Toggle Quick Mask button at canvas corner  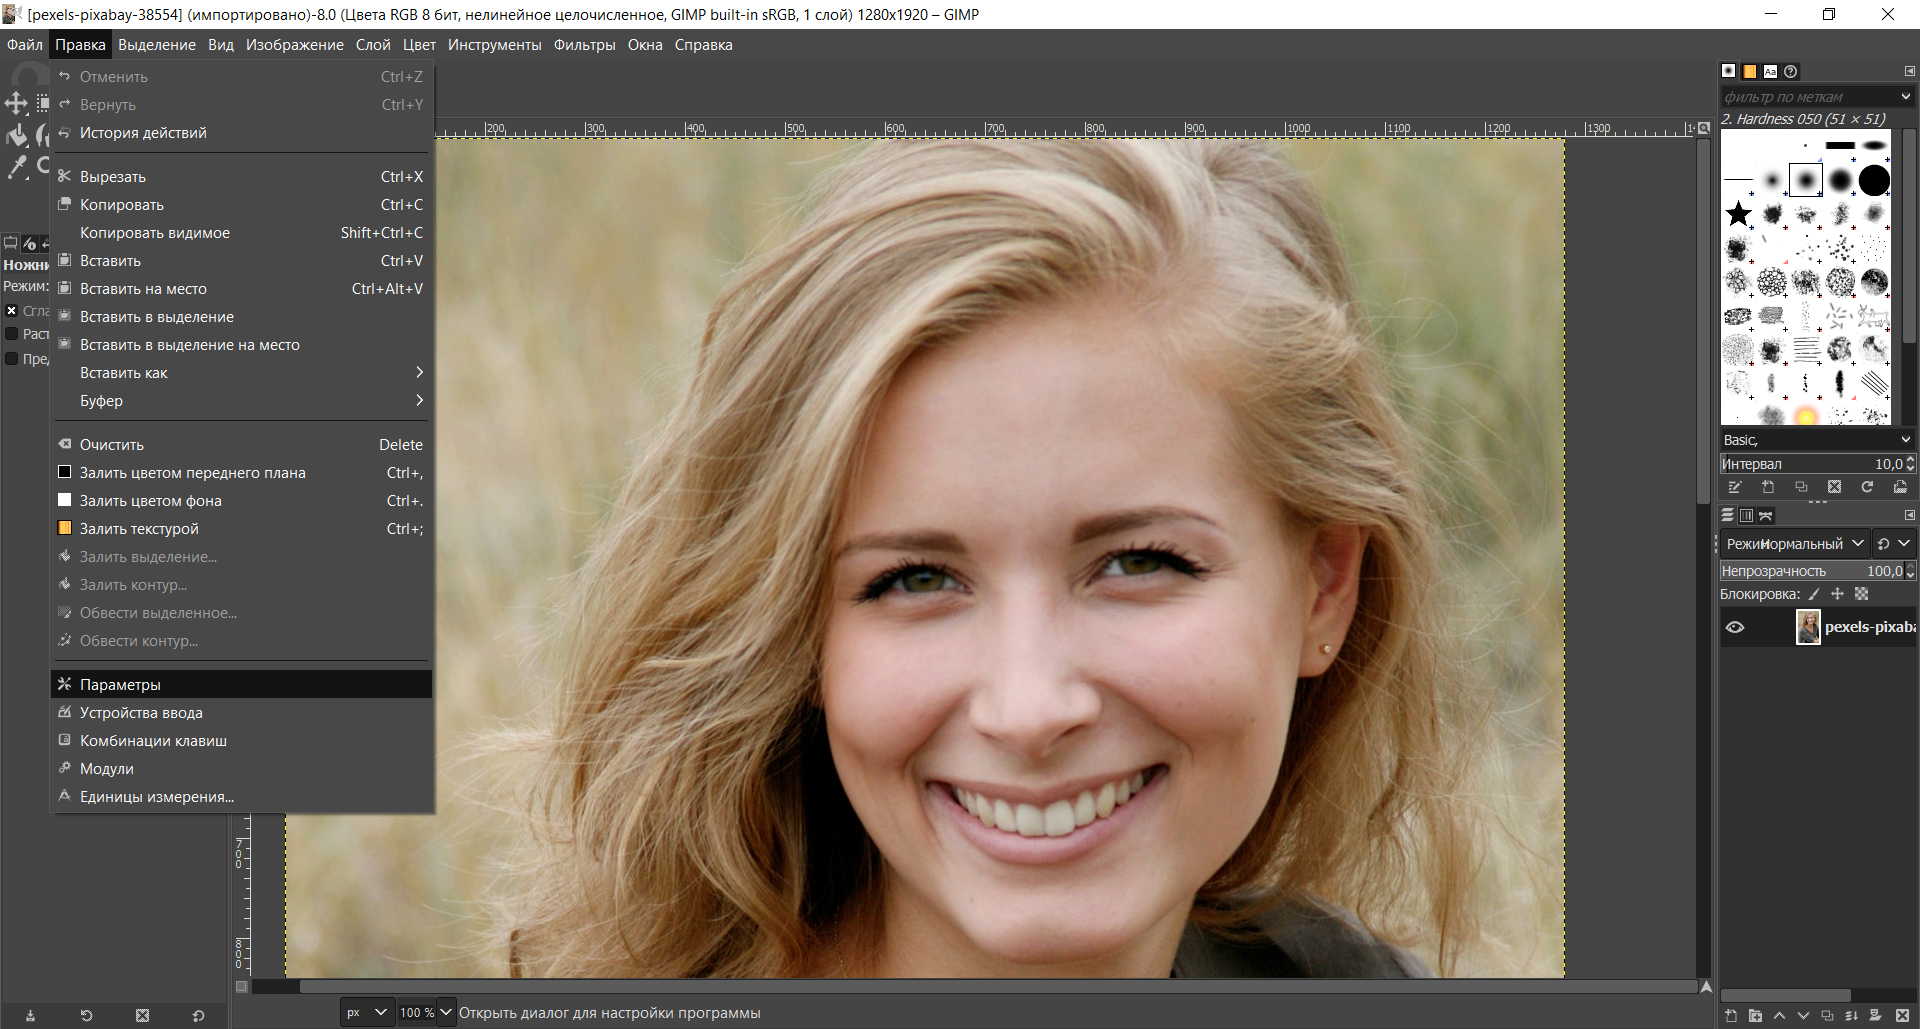tap(241, 987)
